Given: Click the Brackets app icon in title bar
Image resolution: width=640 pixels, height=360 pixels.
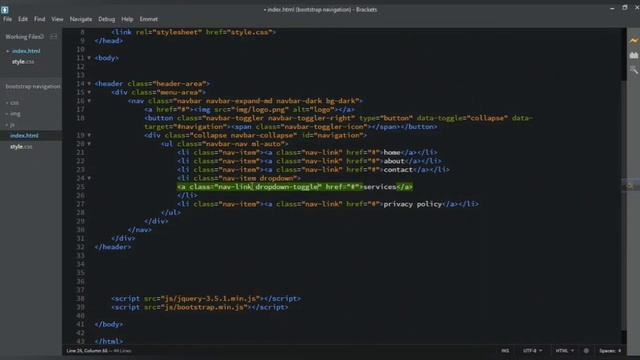Looking at the screenshot, I should [5, 9].
